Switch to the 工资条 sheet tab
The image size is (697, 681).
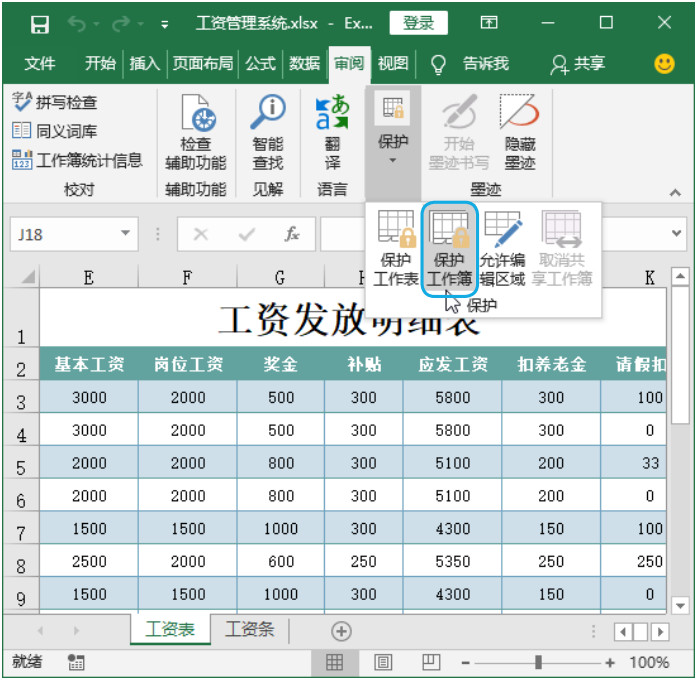coord(250,629)
